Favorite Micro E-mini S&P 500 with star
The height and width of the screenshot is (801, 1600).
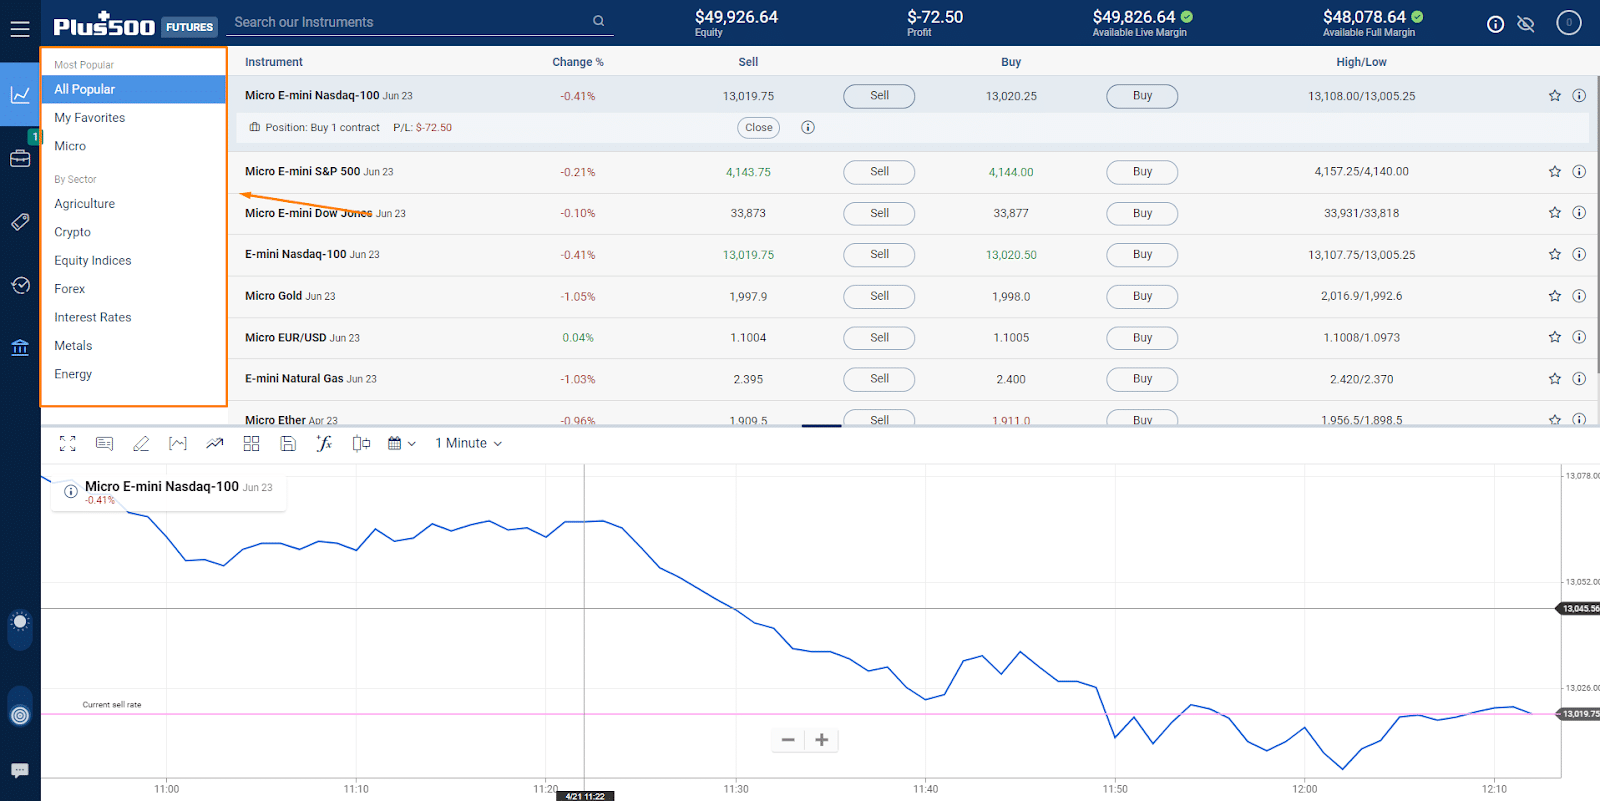coord(1555,172)
